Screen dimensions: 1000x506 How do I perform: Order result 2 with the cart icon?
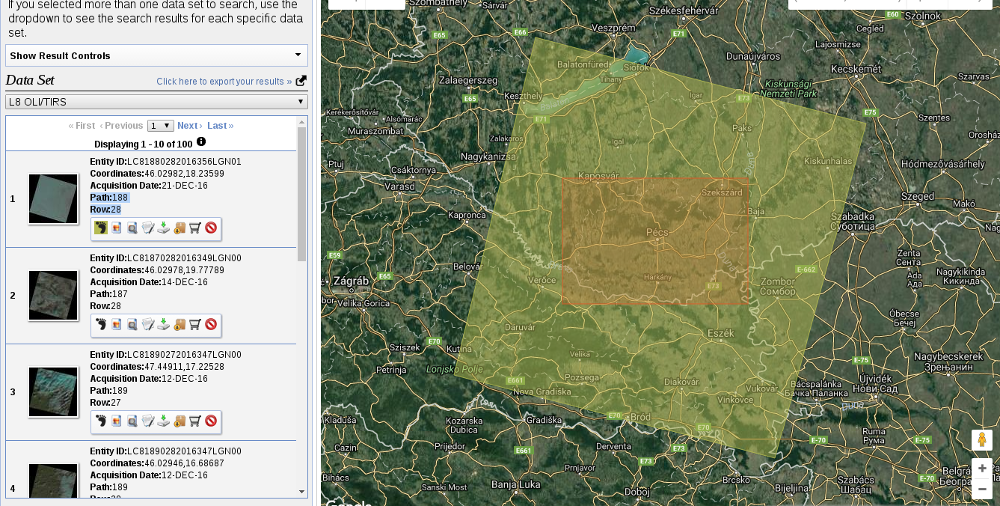coord(195,324)
